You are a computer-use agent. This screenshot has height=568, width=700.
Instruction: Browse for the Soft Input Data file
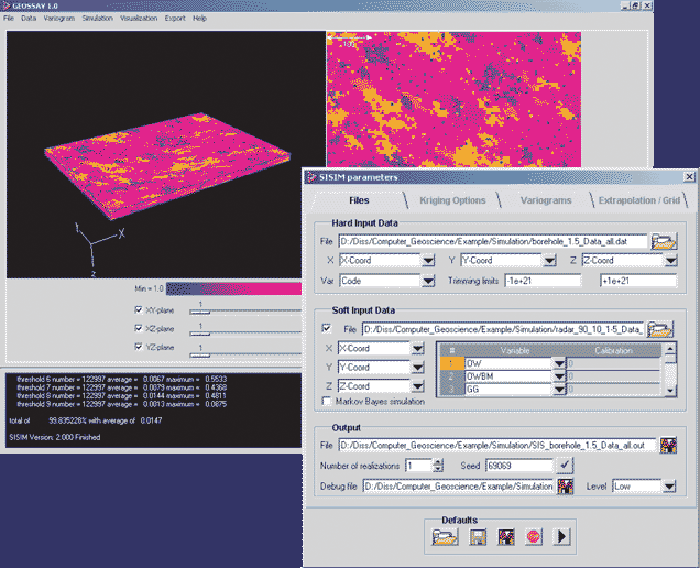[660, 328]
